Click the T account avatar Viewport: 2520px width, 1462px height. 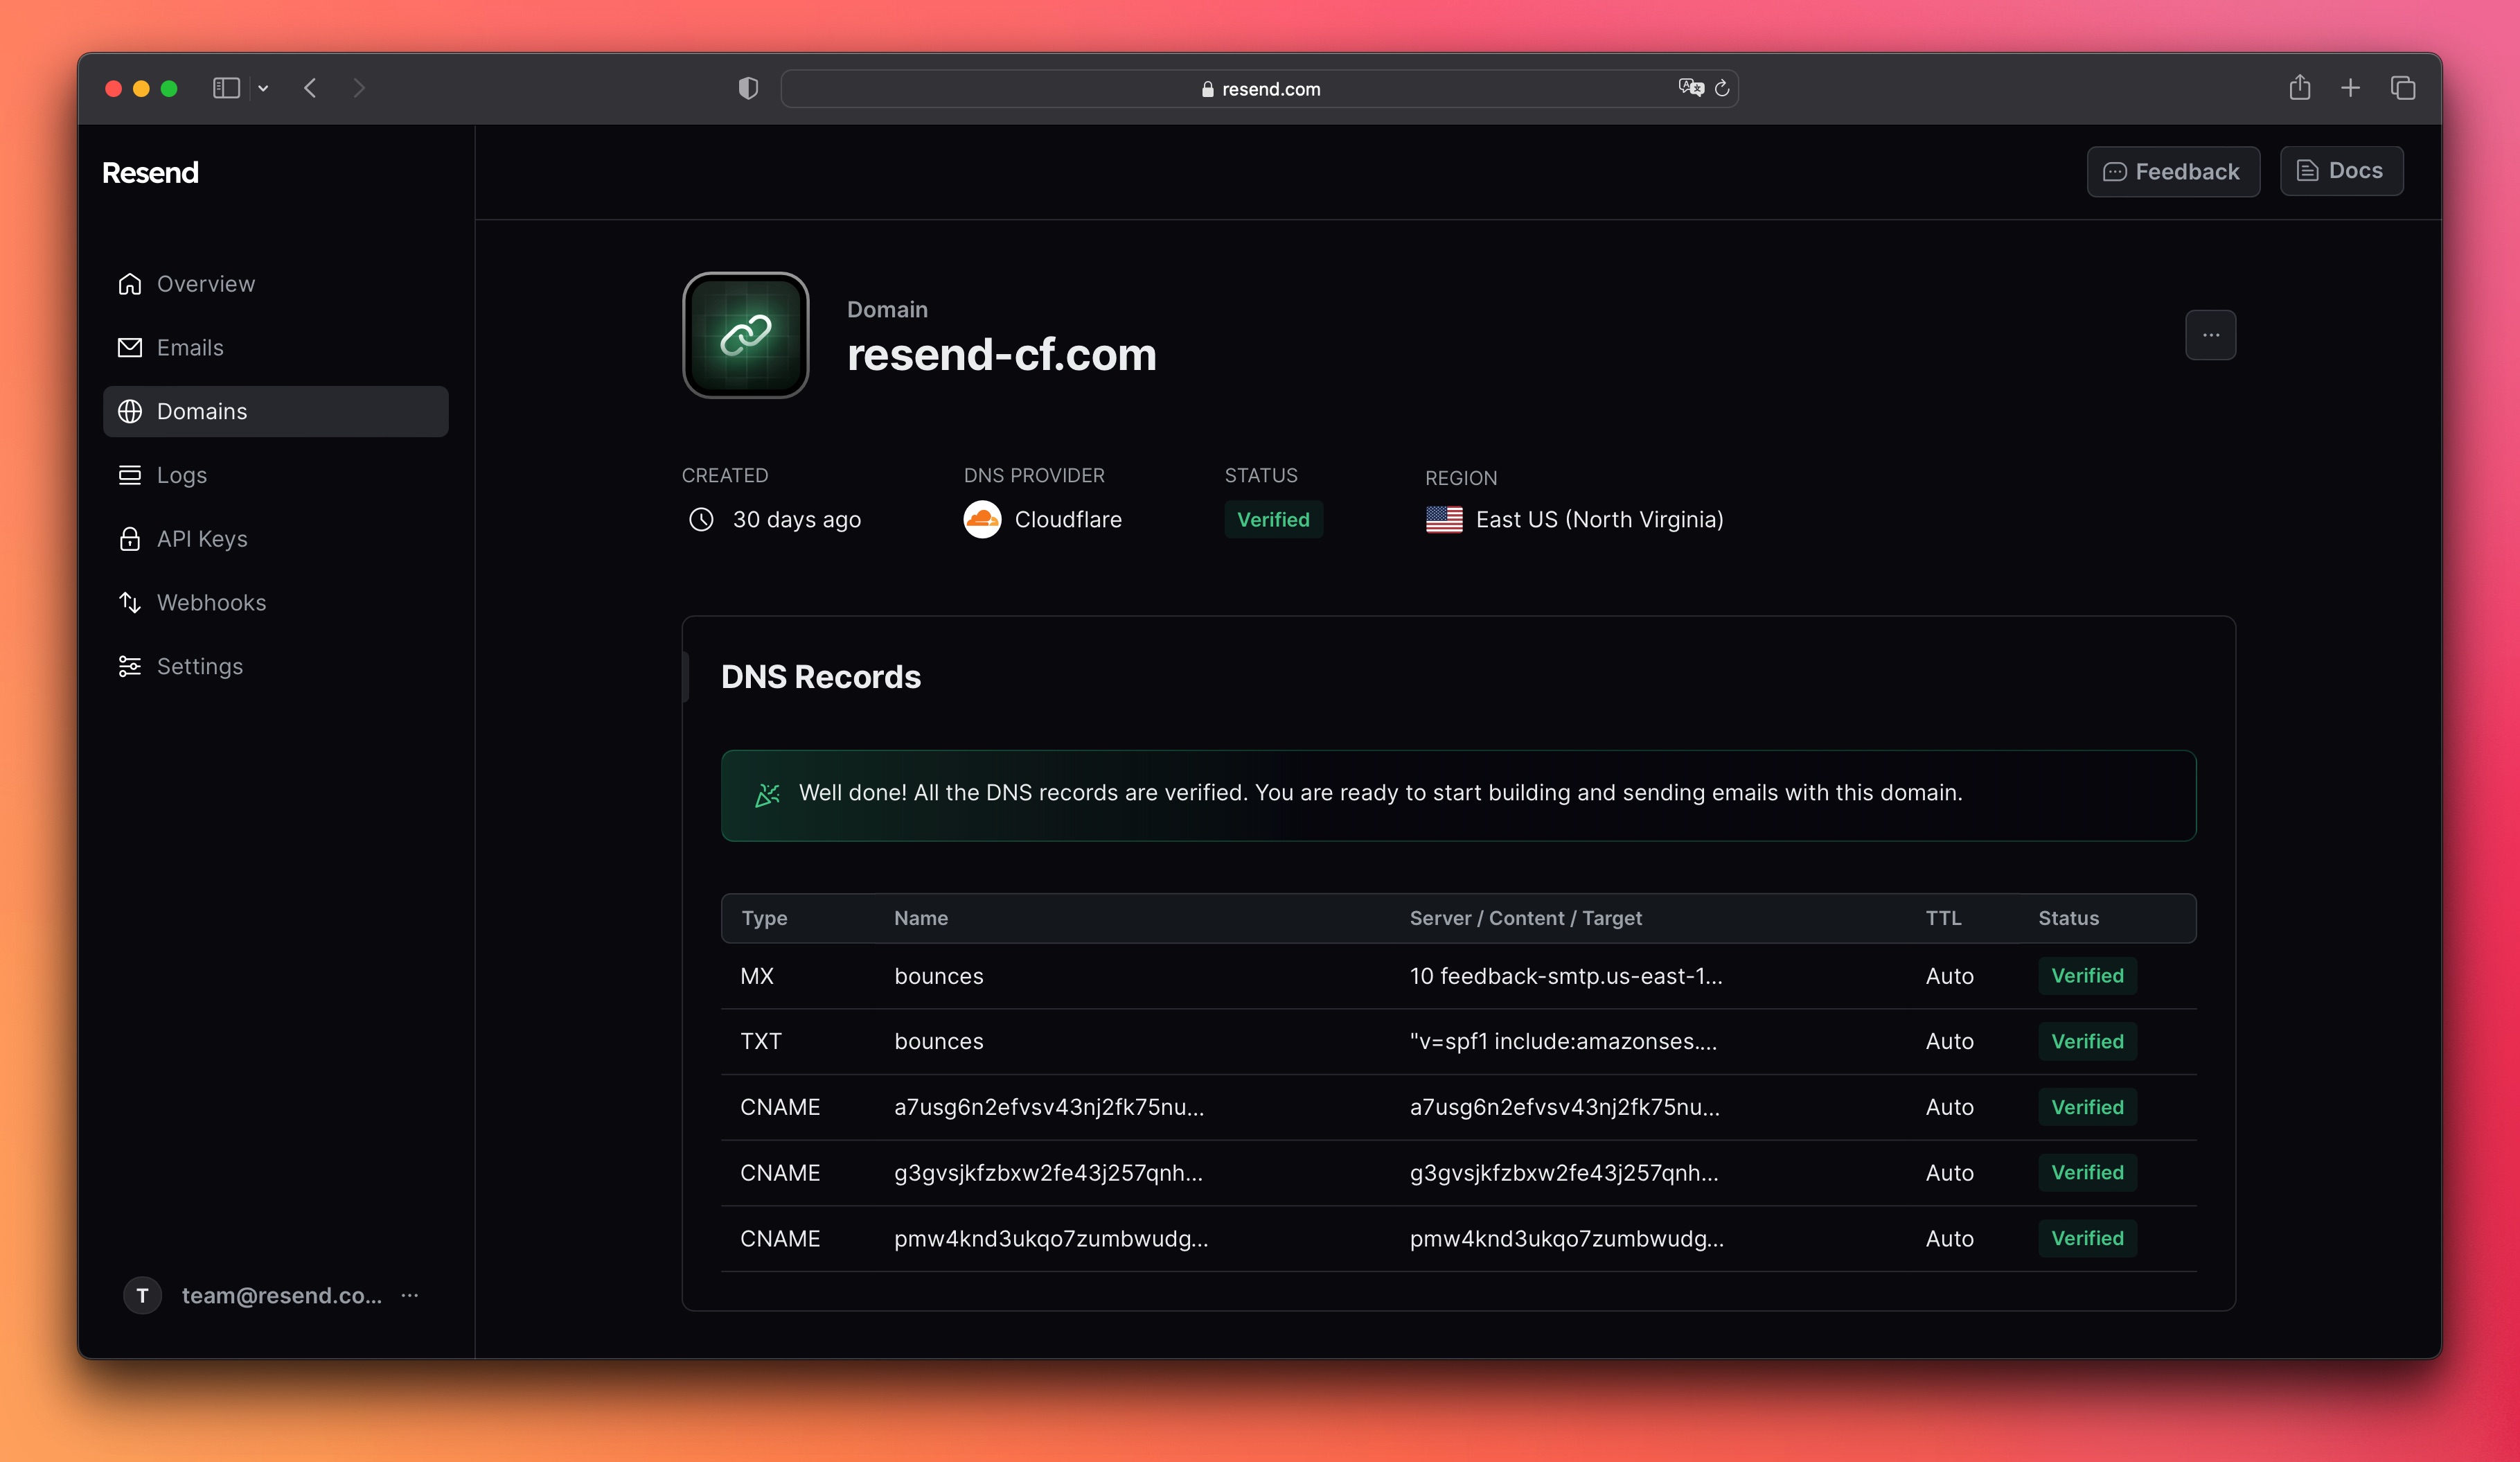point(142,1295)
